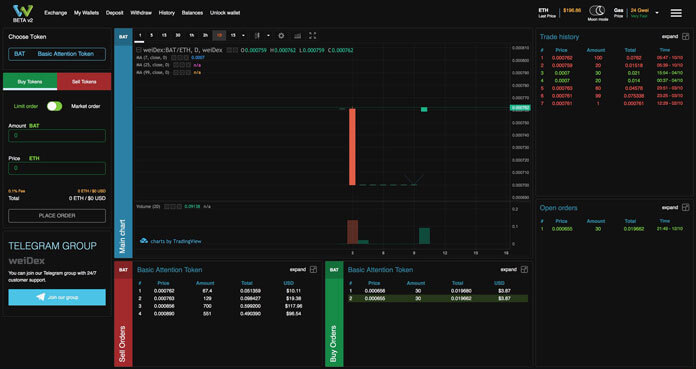Open My Wallets page

coord(87,13)
